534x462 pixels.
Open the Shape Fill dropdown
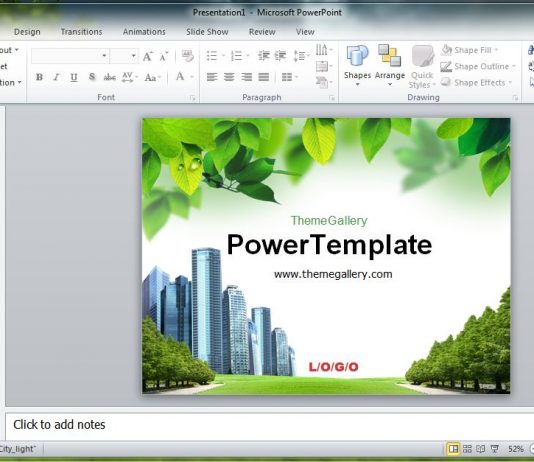(x=470, y=50)
